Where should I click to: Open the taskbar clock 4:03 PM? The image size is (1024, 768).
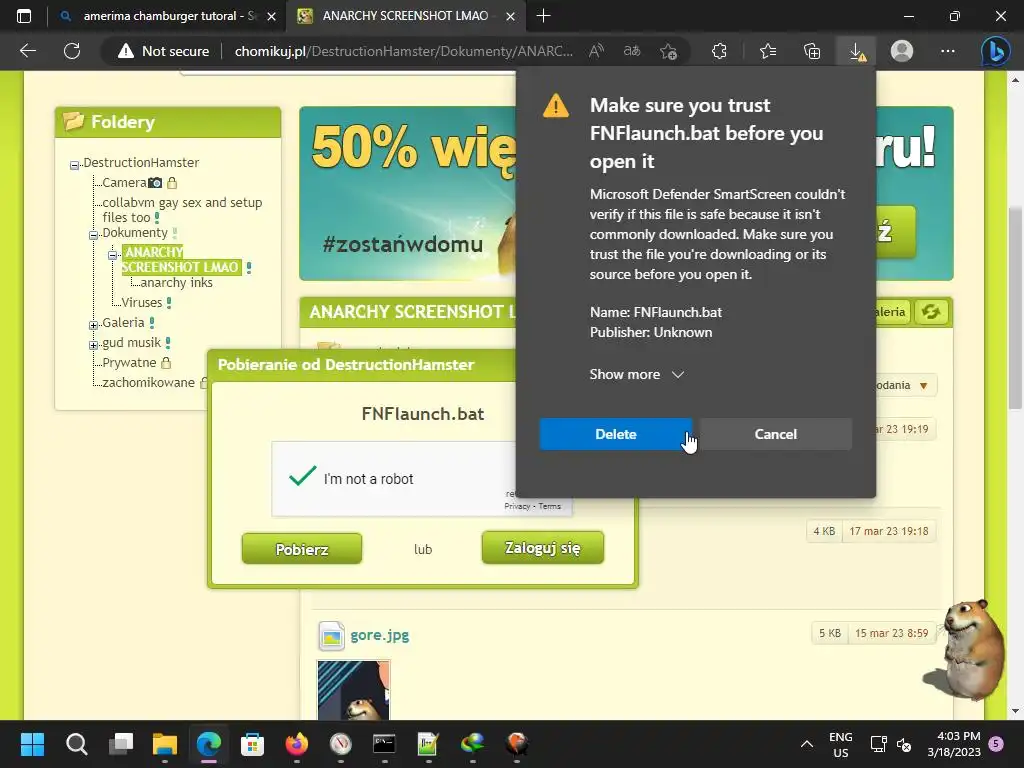point(954,744)
